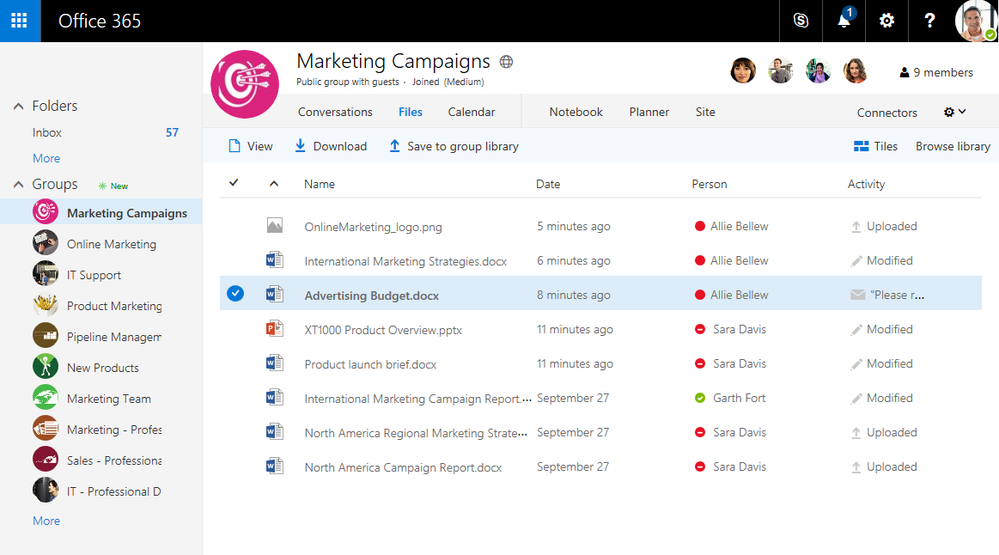Click Word icon of North America Regional Marketing Strategy

pos(275,431)
